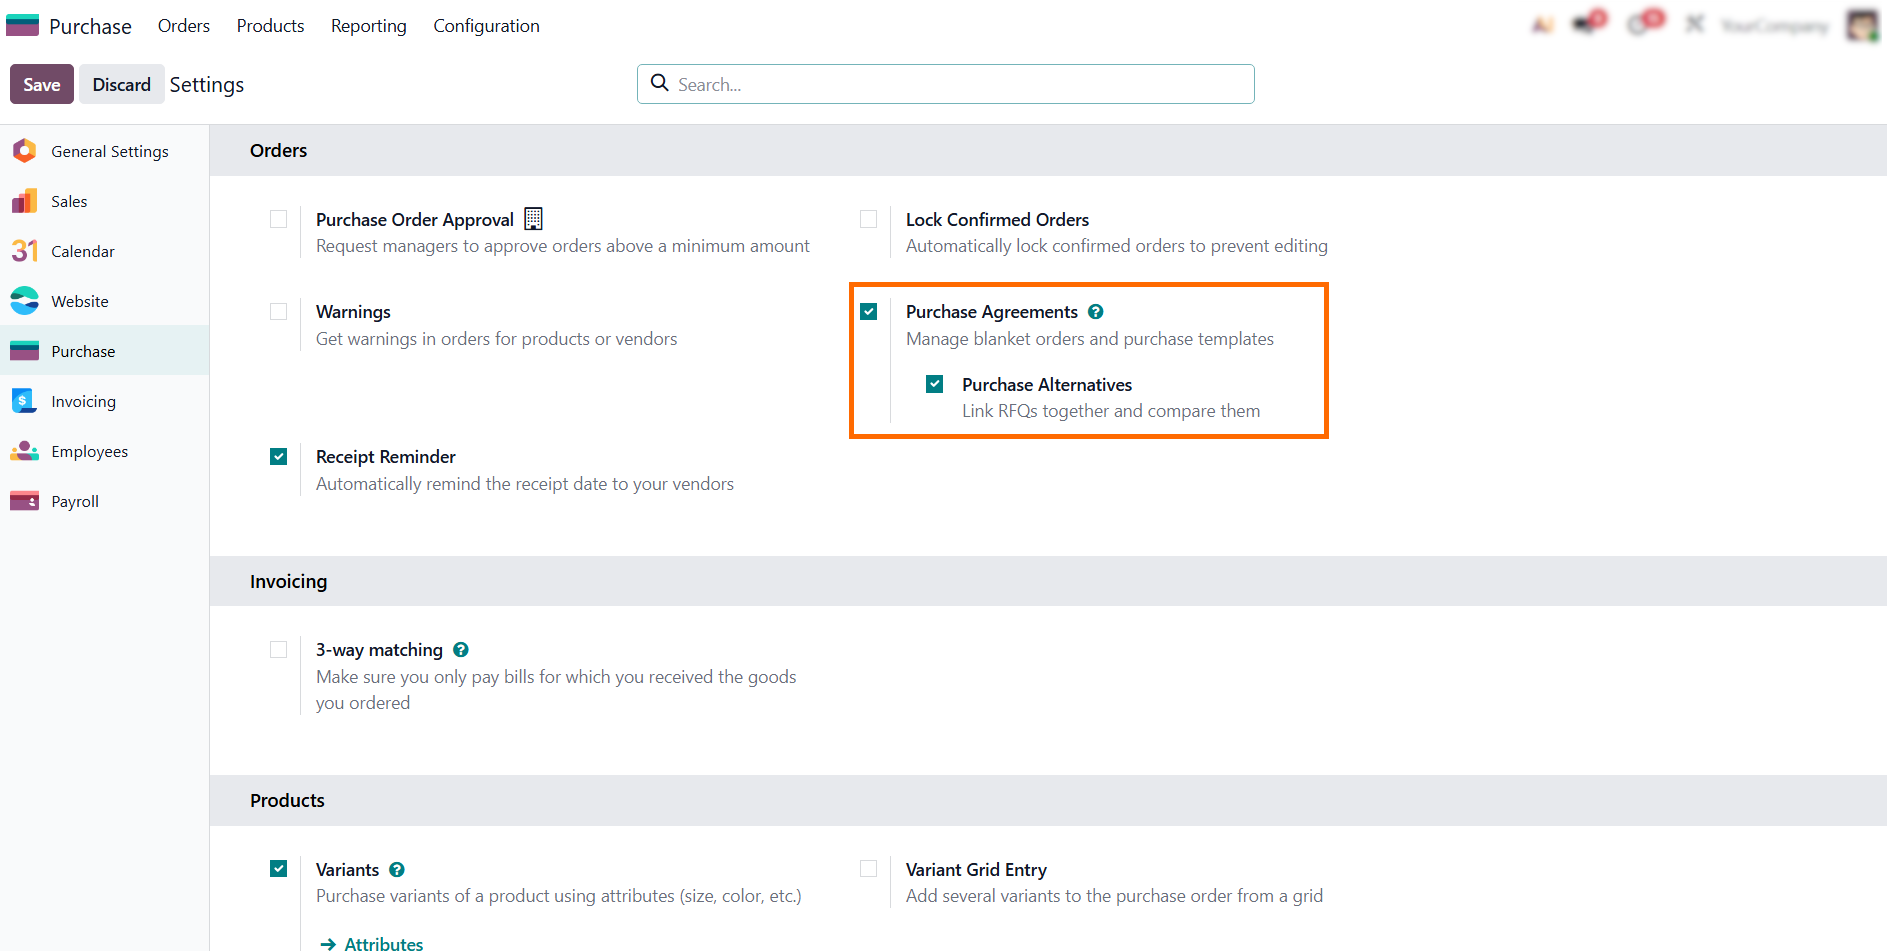Click into the settings Search field
This screenshot has width=1887, height=951.
click(x=945, y=84)
